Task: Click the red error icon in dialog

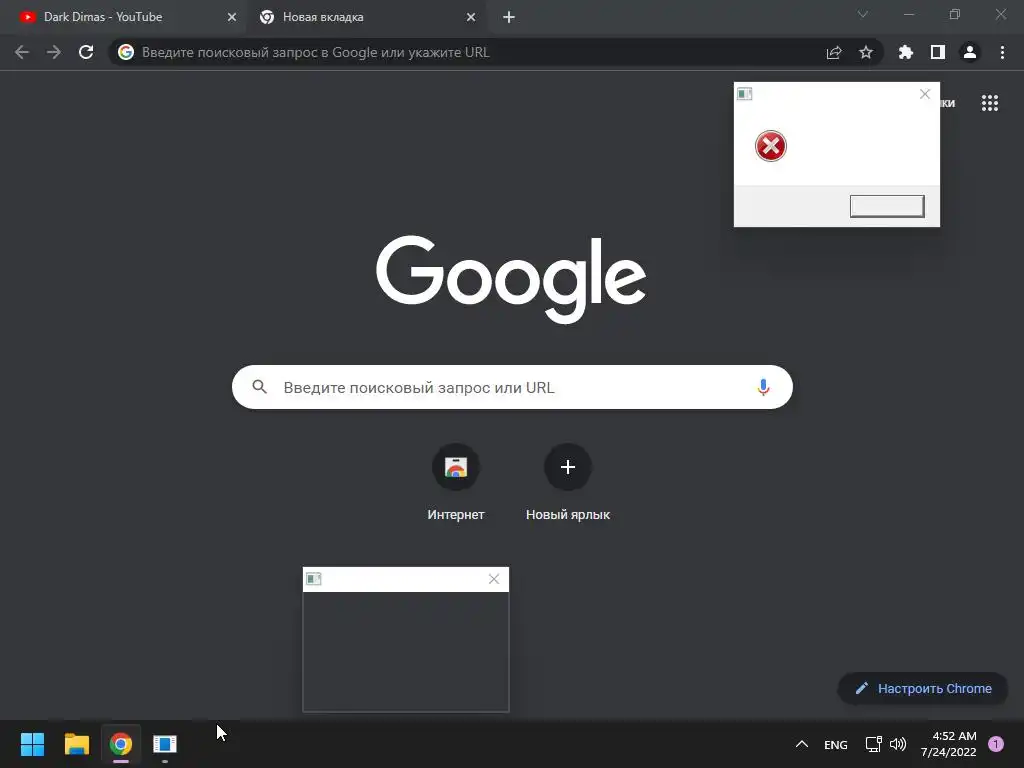Action: pos(771,146)
